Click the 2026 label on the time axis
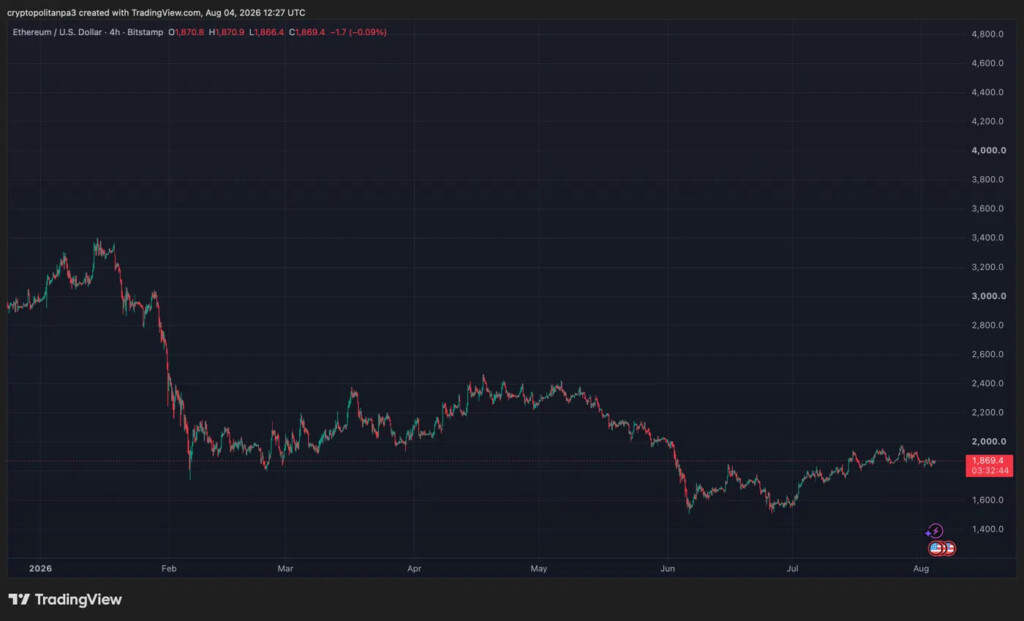Image resolution: width=1024 pixels, height=621 pixels. point(40,569)
